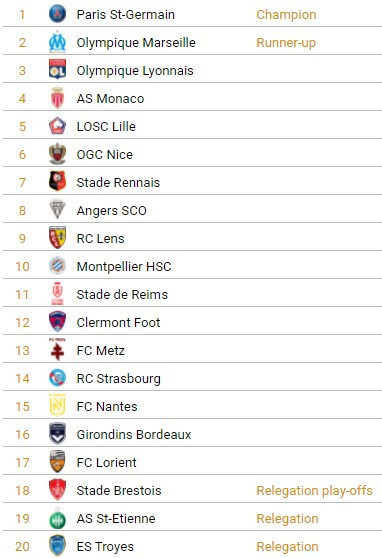Click the RC Lens shield logo
This screenshot has height=558, width=382.
click(x=57, y=237)
